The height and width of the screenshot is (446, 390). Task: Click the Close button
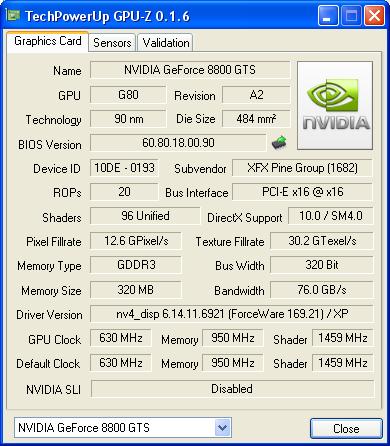coord(346,428)
